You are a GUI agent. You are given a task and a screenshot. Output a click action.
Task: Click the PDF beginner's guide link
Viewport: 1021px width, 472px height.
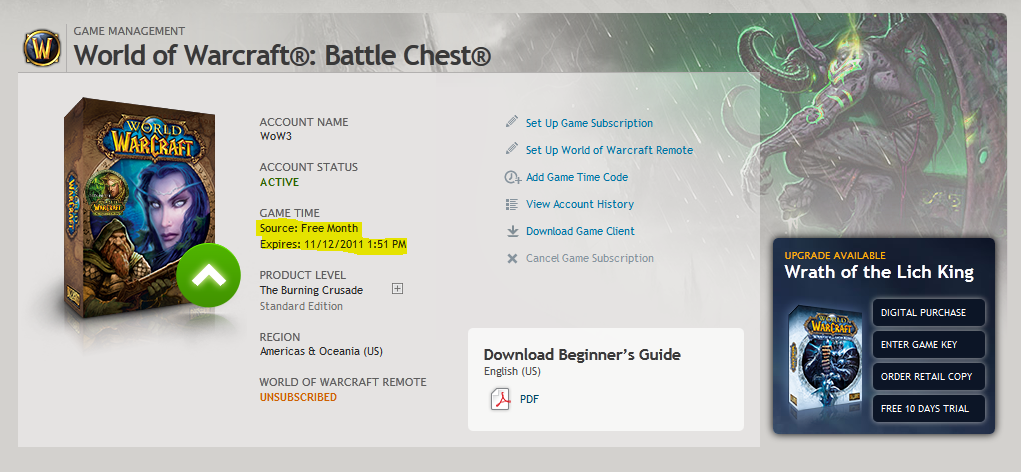529,399
